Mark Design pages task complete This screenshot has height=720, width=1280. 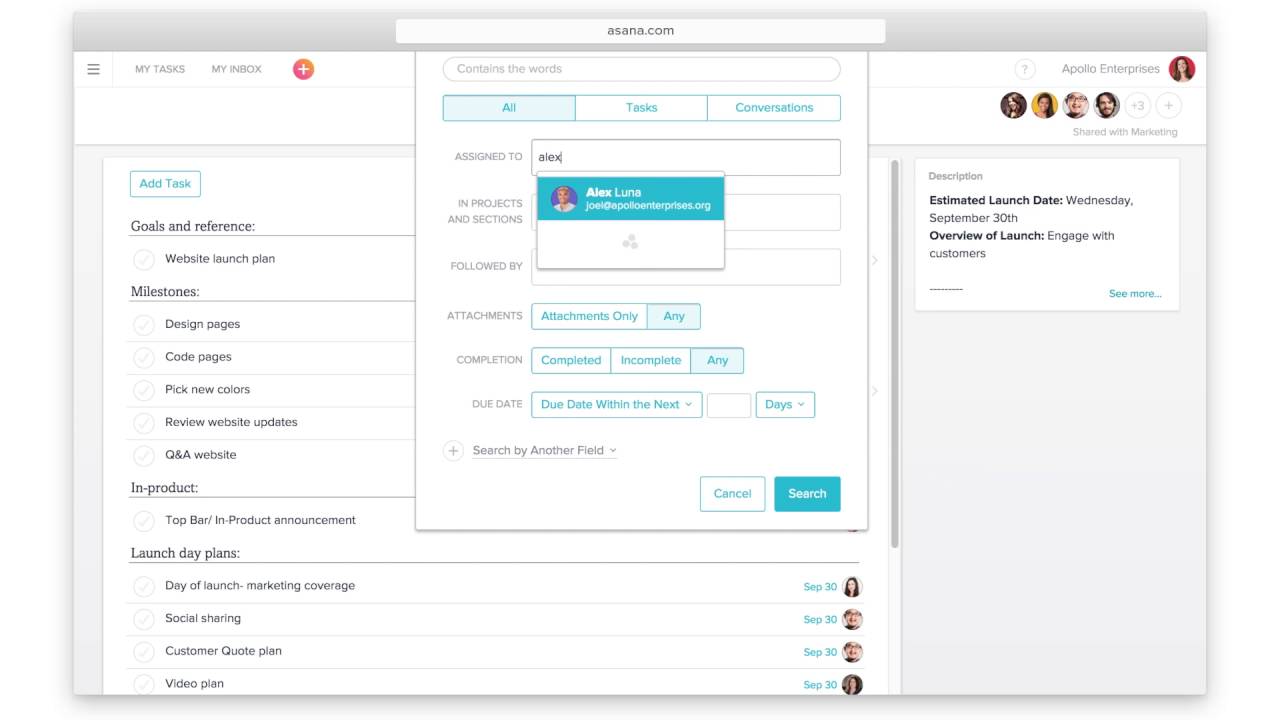[x=144, y=325]
